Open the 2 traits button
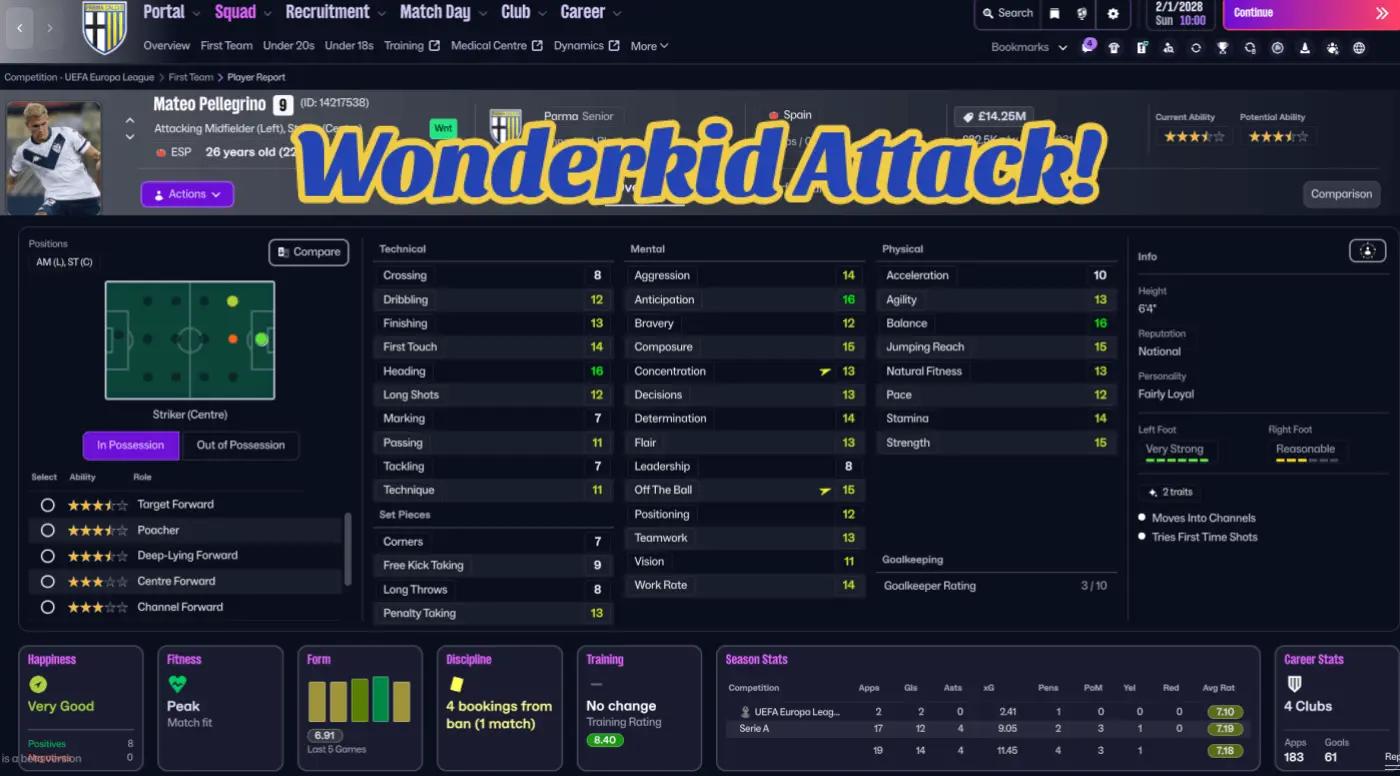 click(x=1170, y=492)
